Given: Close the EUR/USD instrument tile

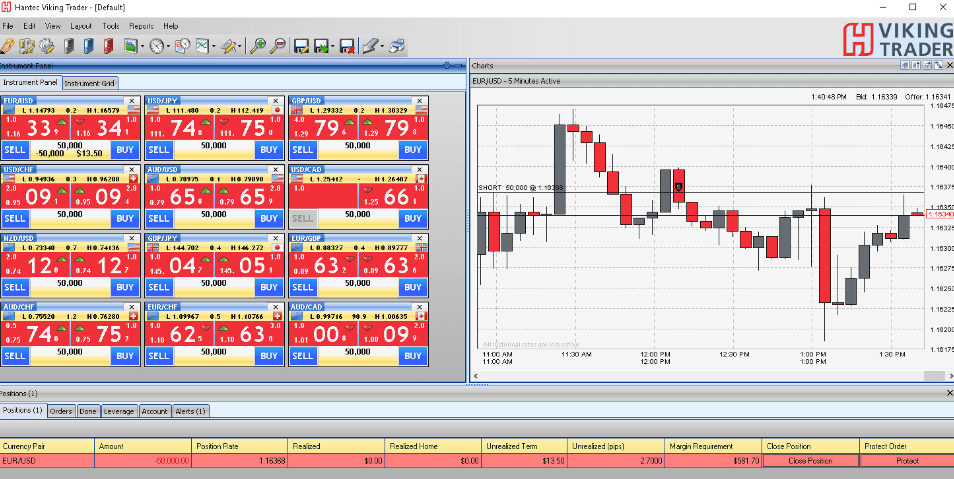Looking at the screenshot, I should 132,101.
